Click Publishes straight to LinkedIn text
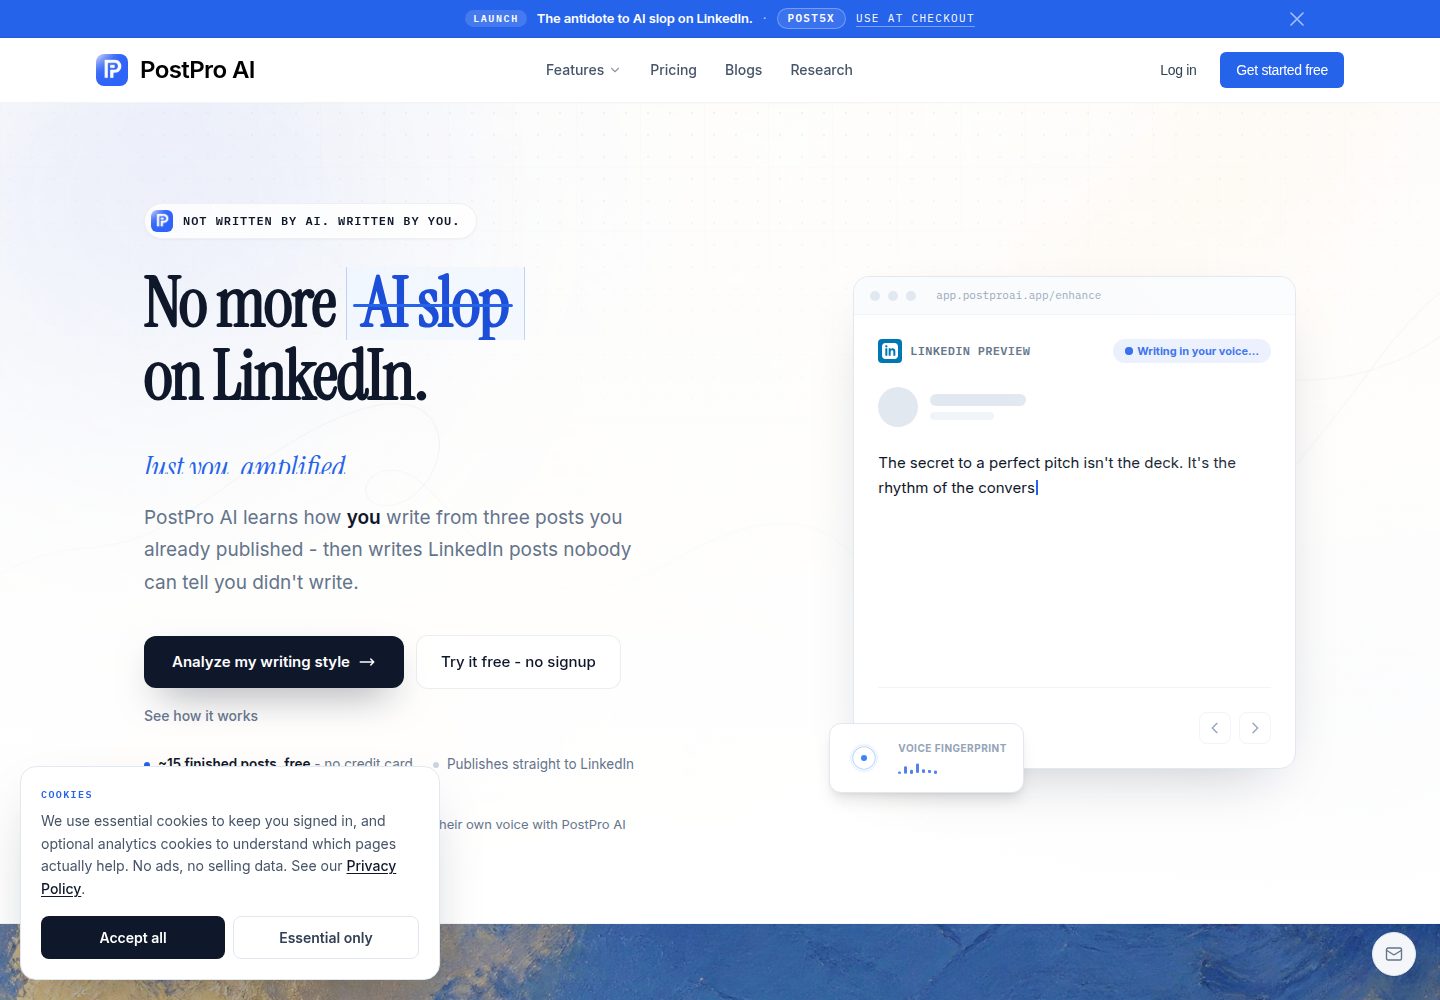This screenshot has width=1440, height=1000. [x=540, y=764]
